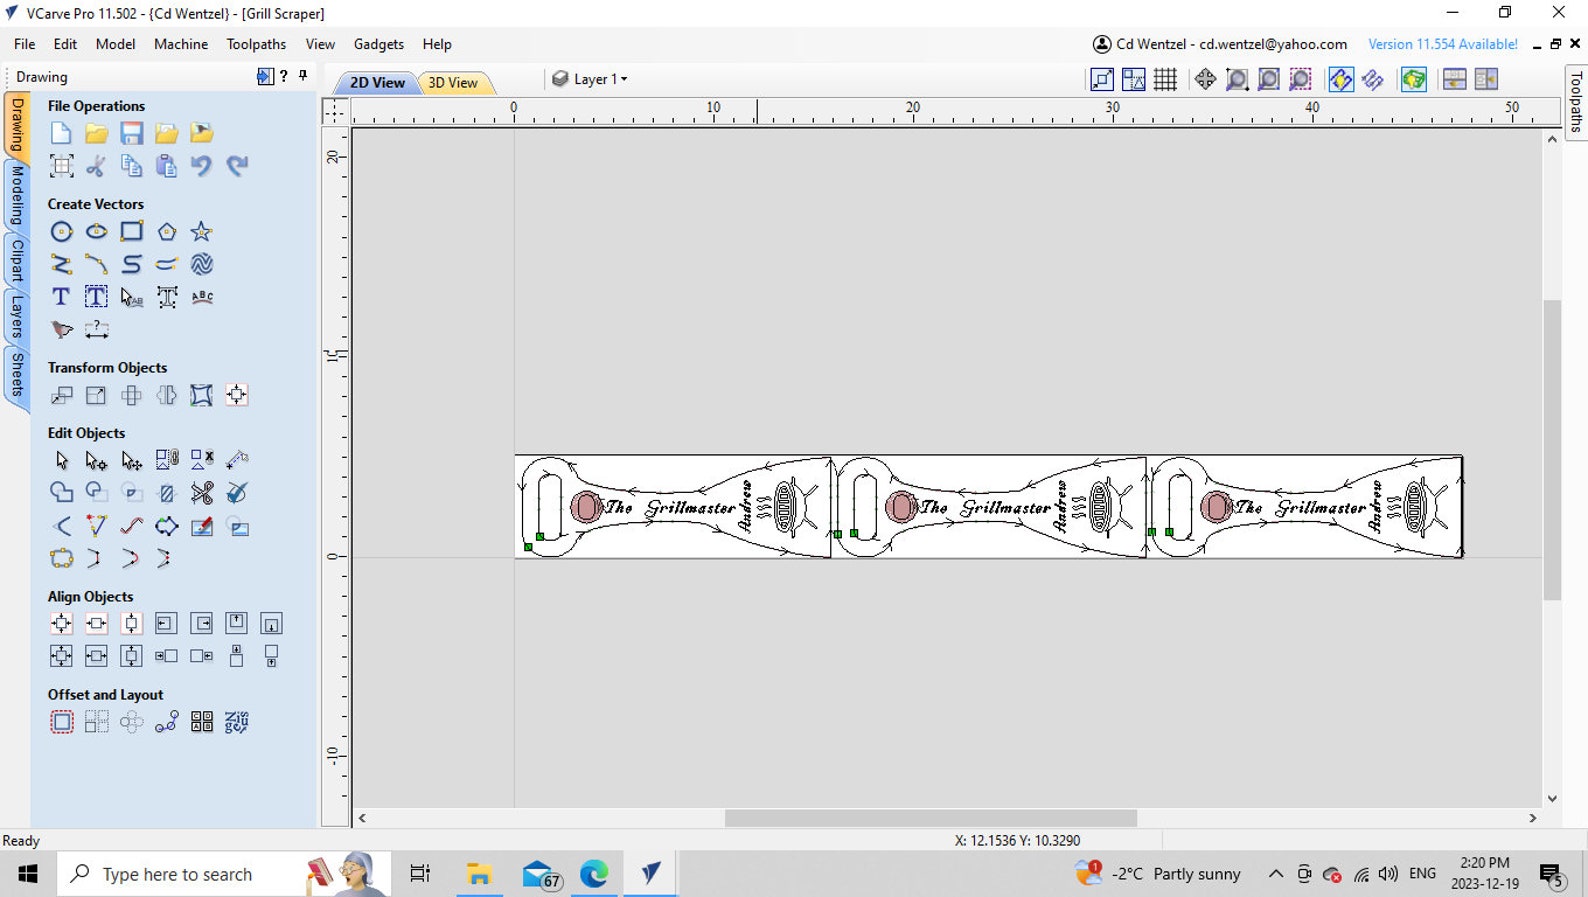Open the Machine menu
Image resolution: width=1588 pixels, height=897 pixels.
(x=181, y=44)
